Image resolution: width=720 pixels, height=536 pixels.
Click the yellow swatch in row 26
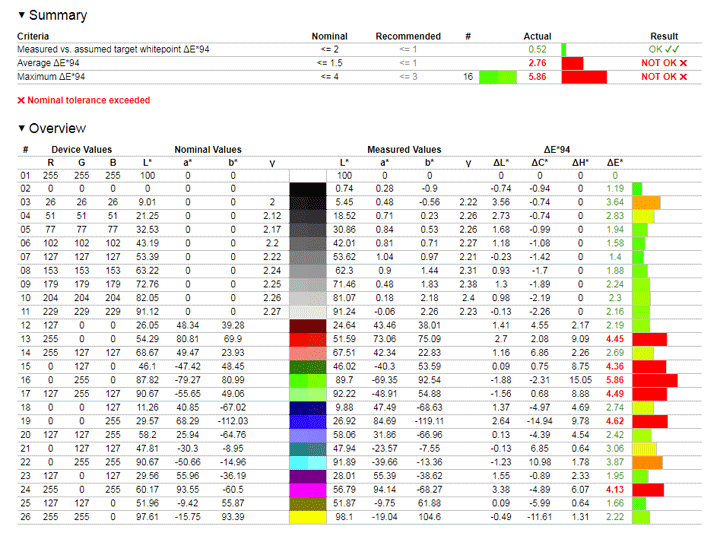pyautogui.click(x=308, y=517)
